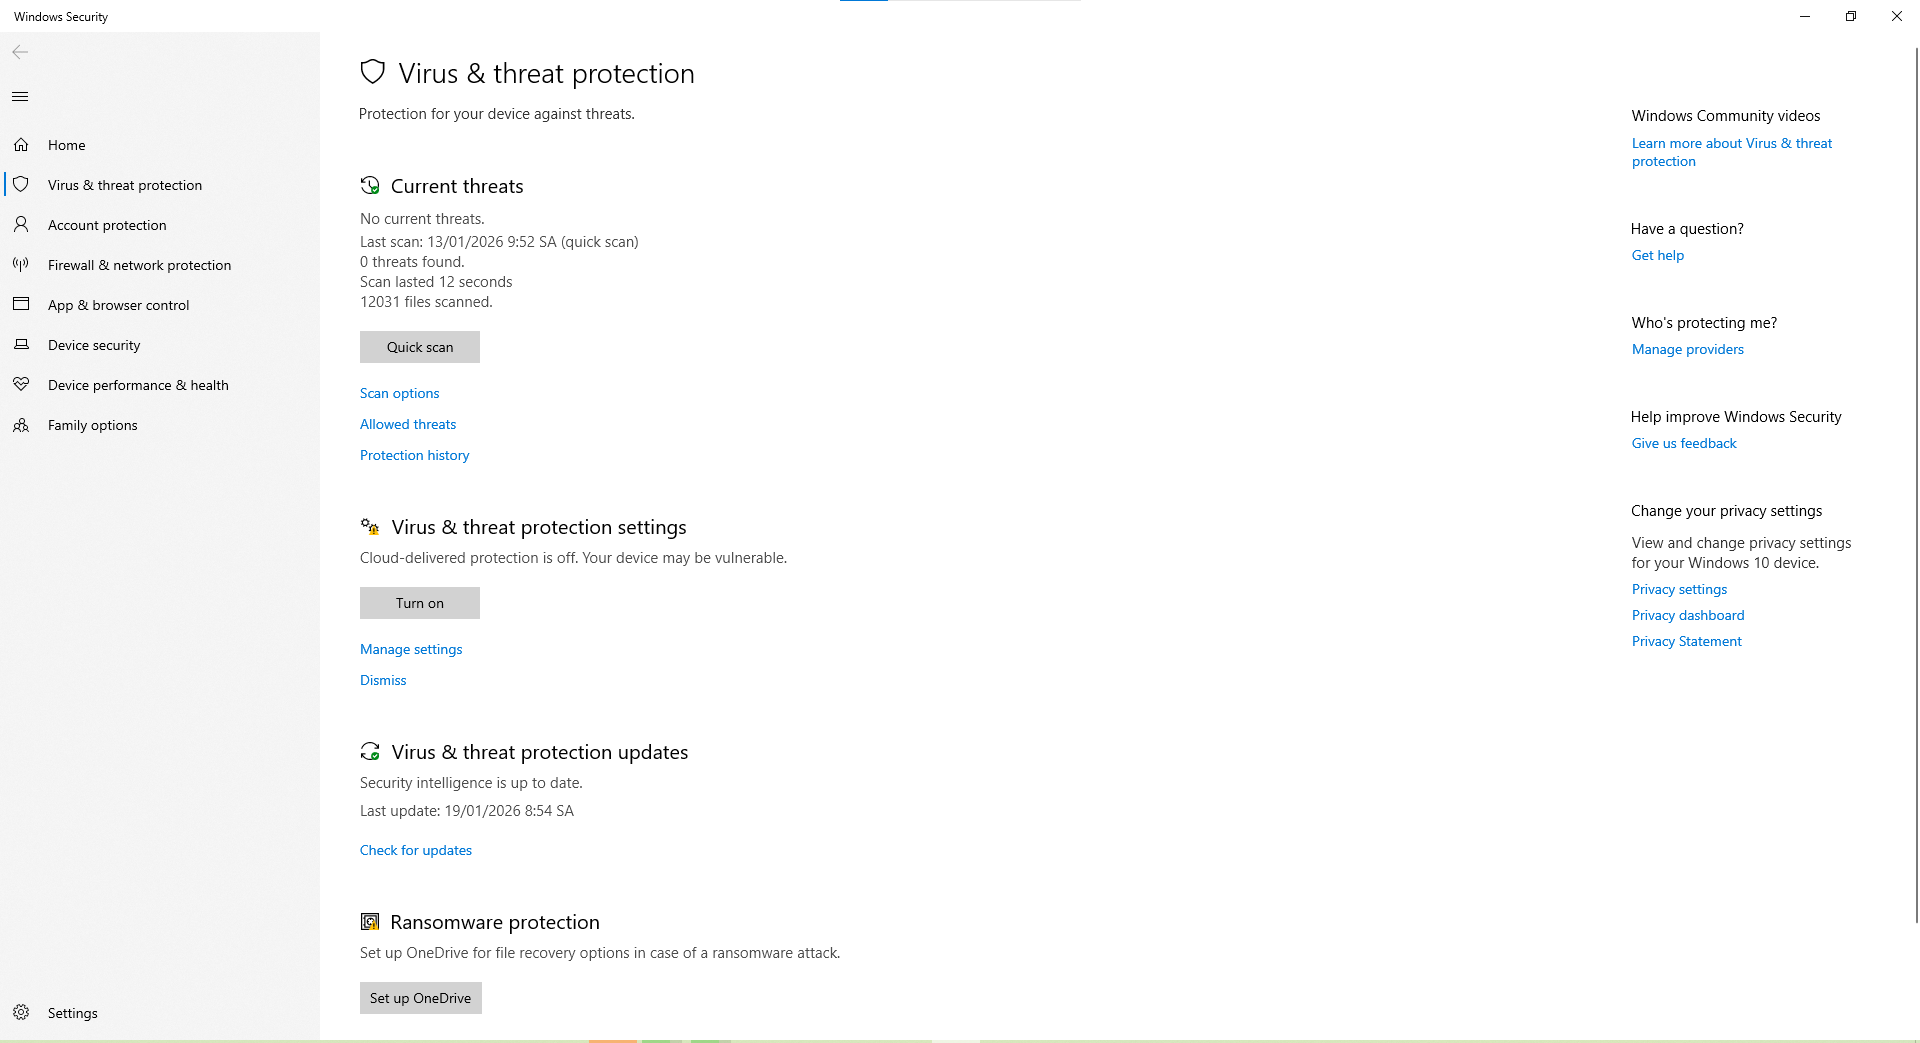This screenshot has width=1920, height=1043.
Task: Click the vertical scrollbar on the right edge
Action: [x=1915, y=480]
